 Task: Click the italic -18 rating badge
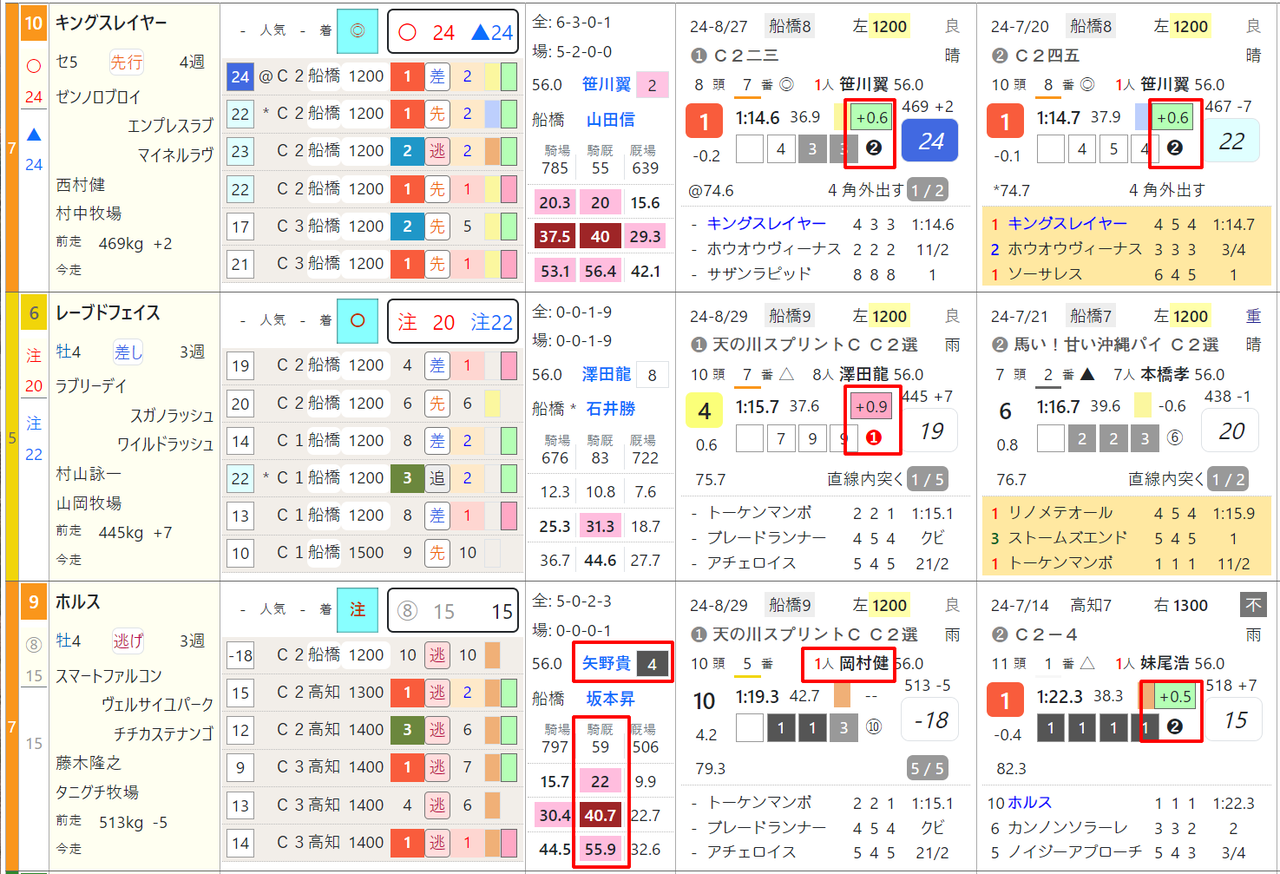click(931, 720)
